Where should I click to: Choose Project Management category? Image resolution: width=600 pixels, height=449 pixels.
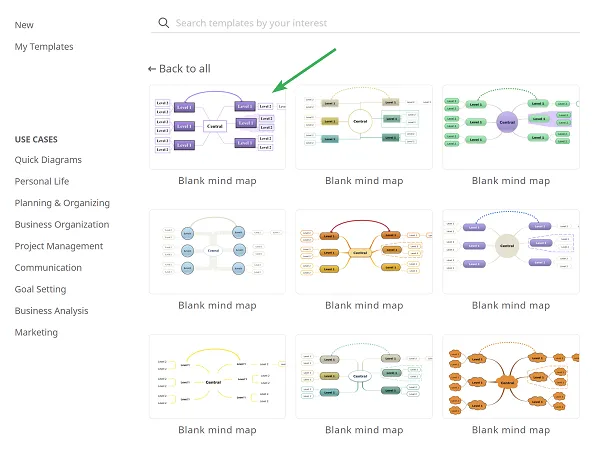59,246
